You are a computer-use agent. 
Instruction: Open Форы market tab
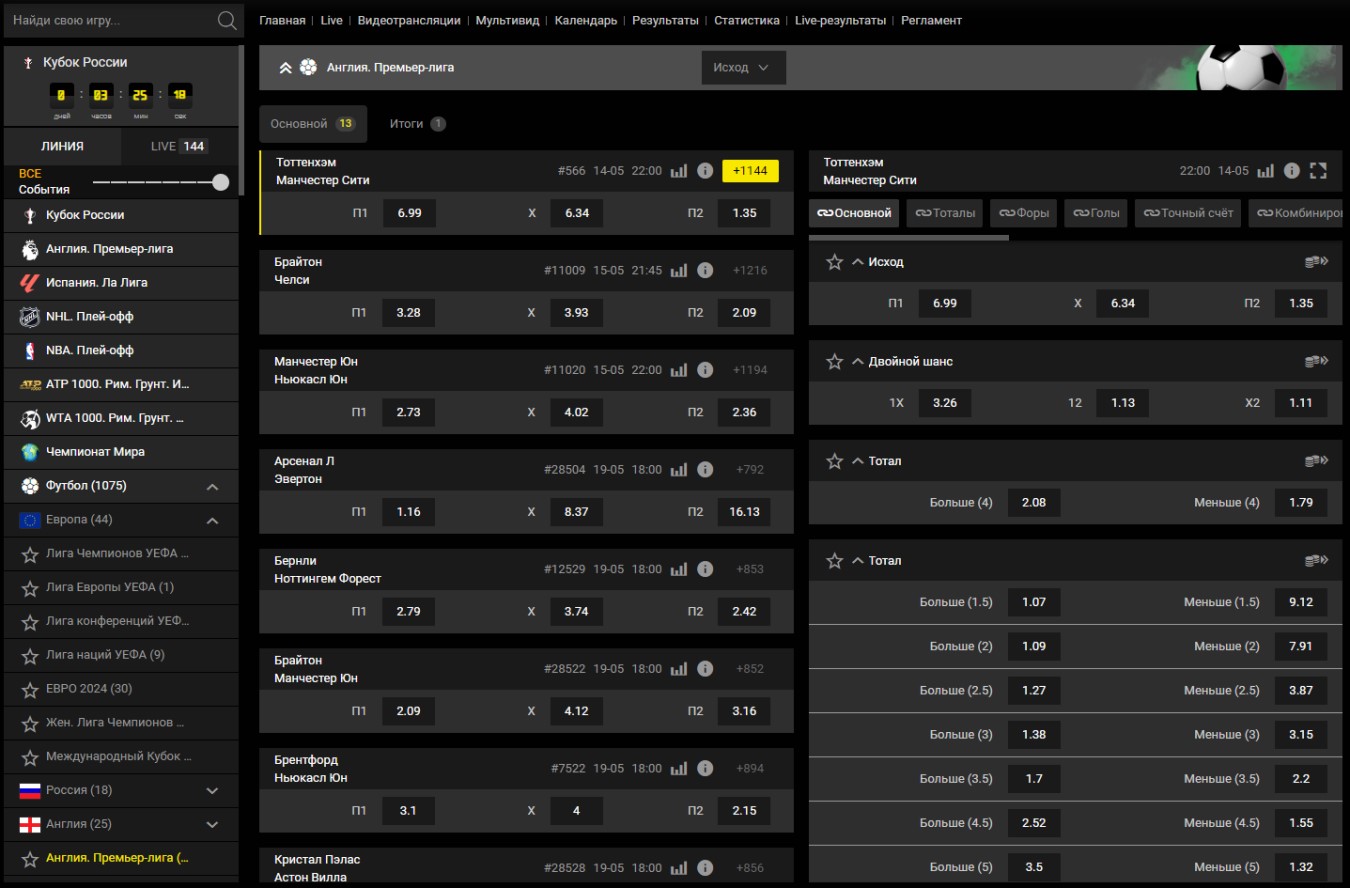point(1024,213)
